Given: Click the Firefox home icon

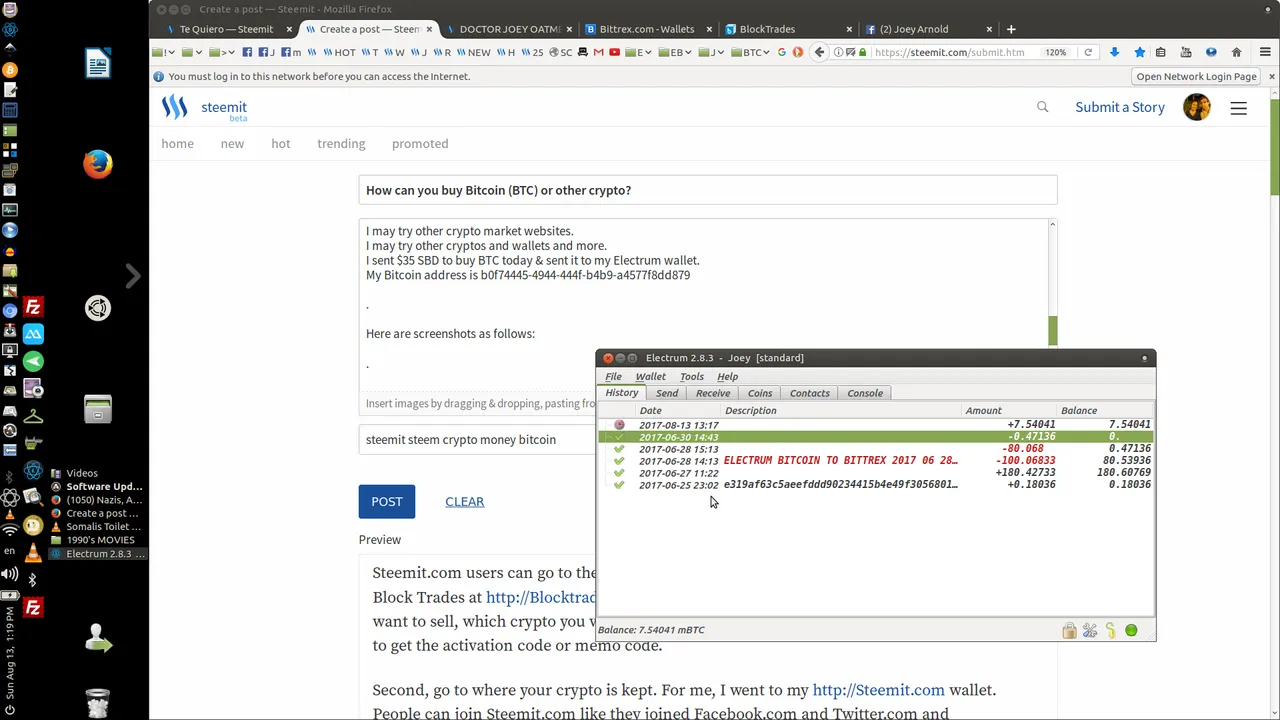Looking at the screenshot, I should click(x=1236, y=52).
